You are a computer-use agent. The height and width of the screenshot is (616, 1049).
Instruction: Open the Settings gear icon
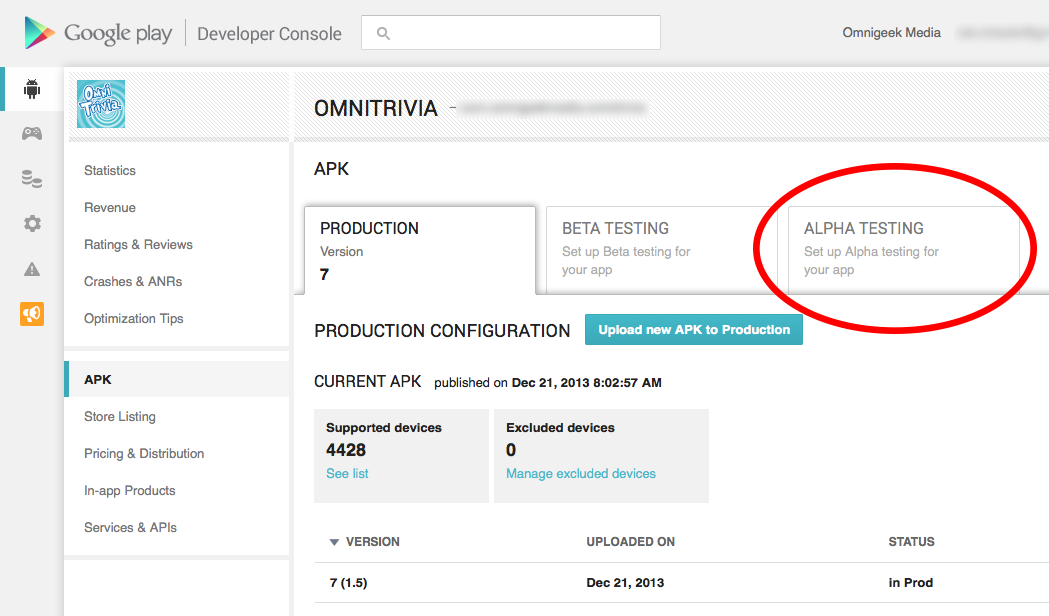tap(32, 224)
